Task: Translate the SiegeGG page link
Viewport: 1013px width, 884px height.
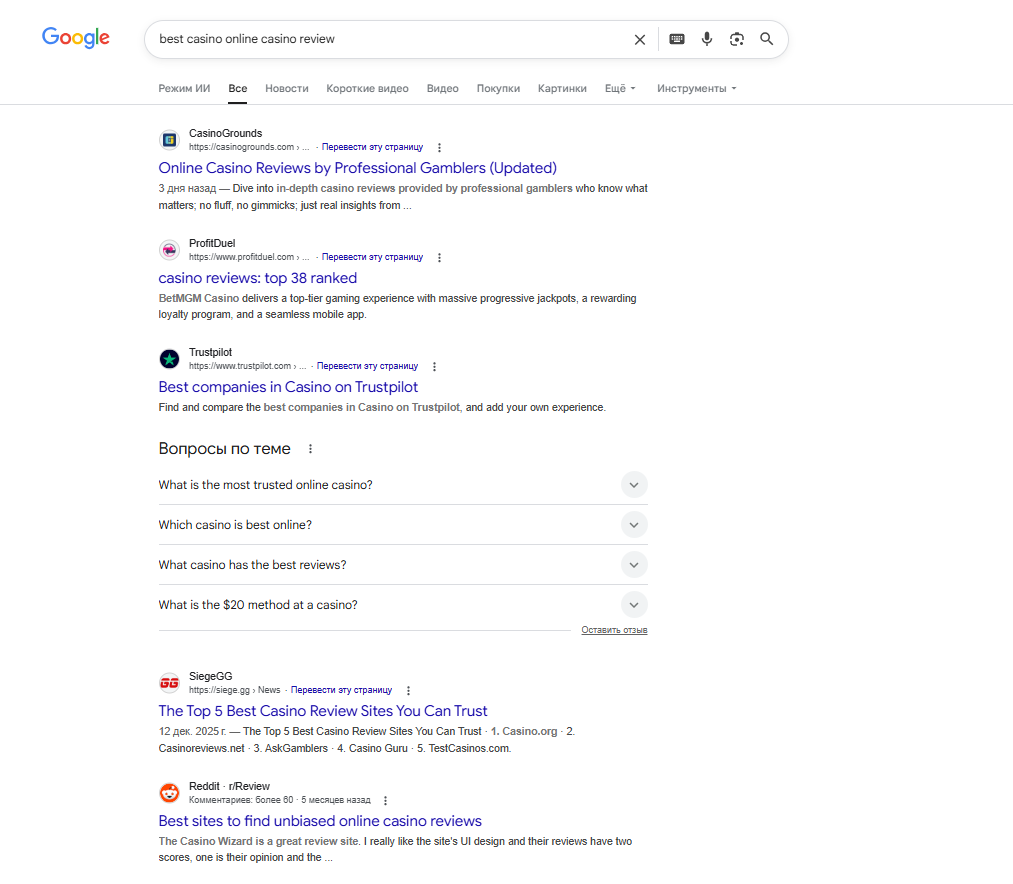Action: 341,690
